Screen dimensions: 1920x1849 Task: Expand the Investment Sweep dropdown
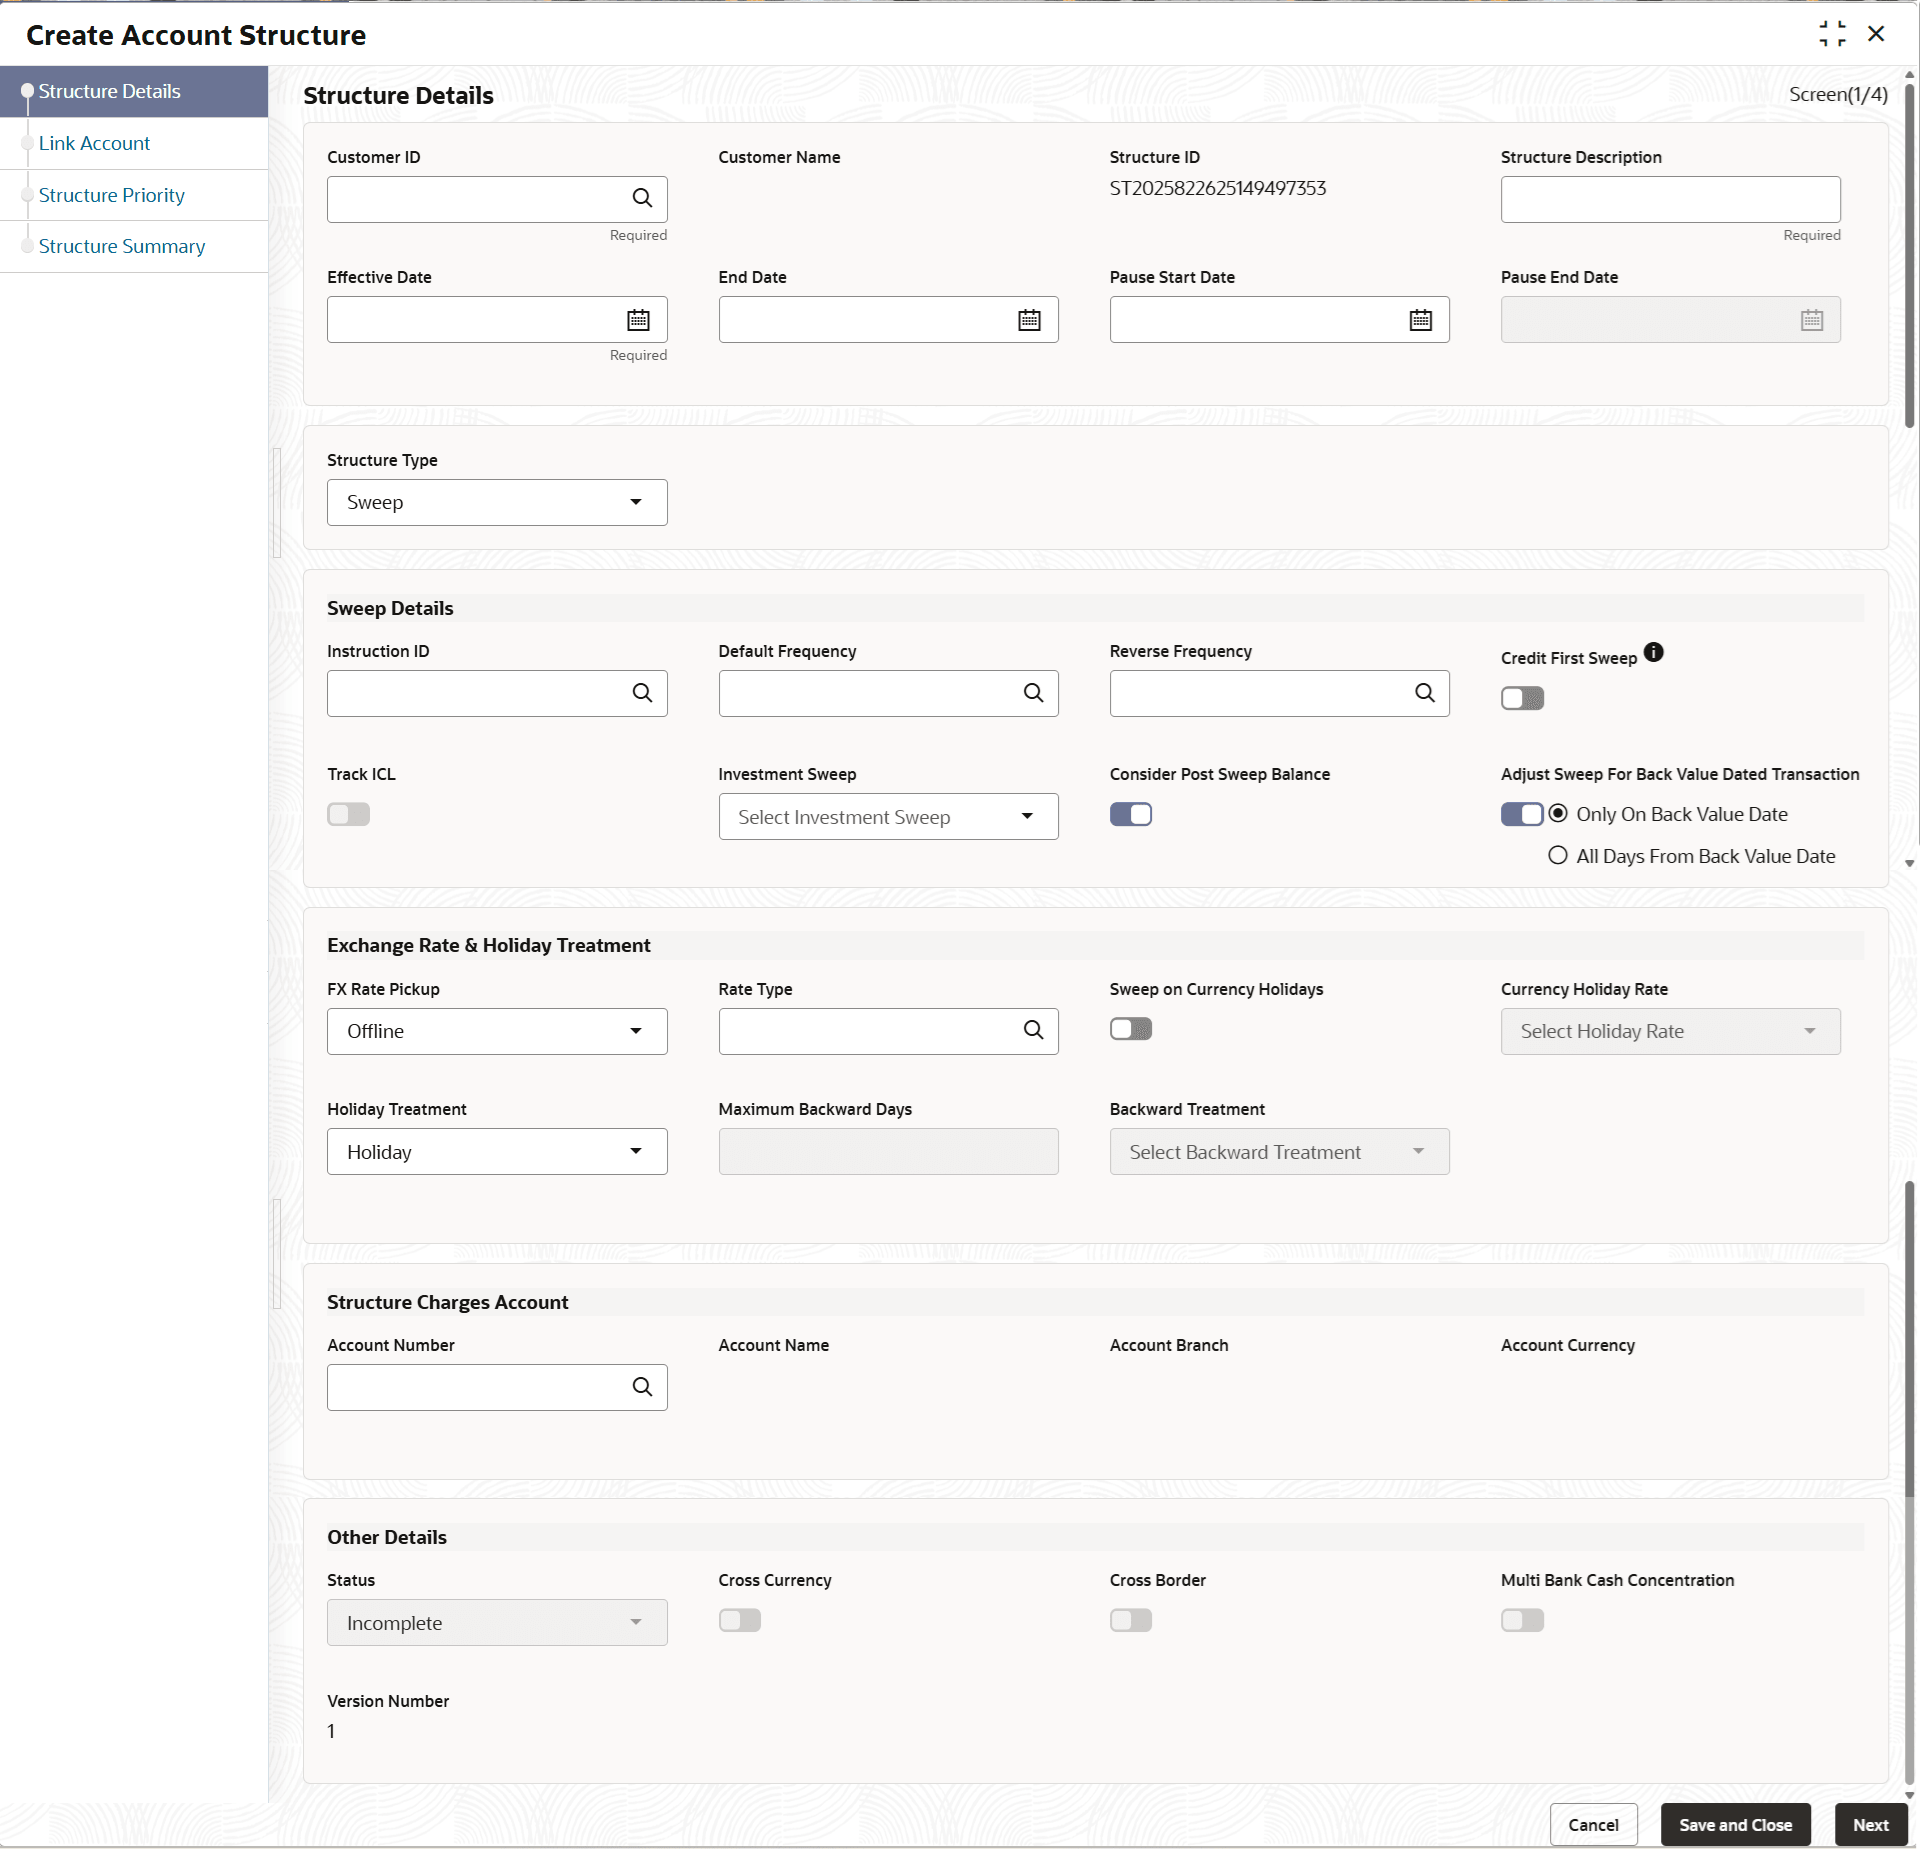(888, 817)
